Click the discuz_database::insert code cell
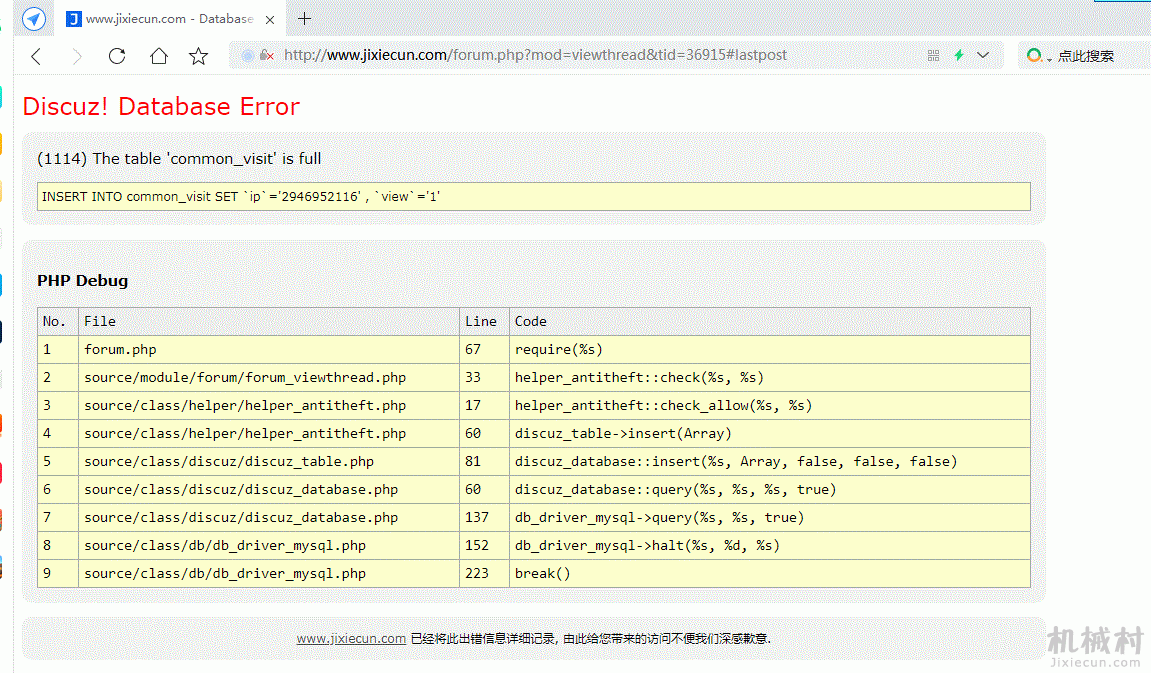Image resolution: width=1151 pixels, height=673 pixels. pos(770,461)
